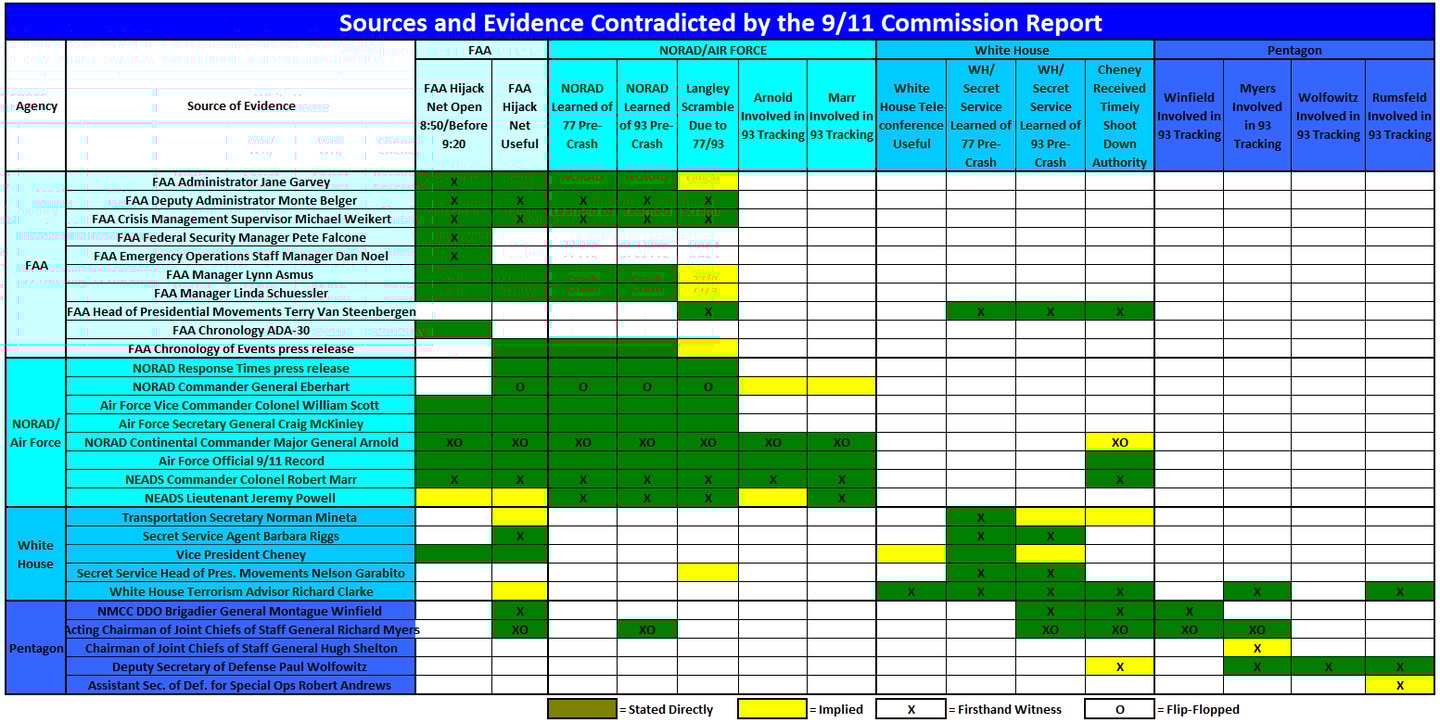Click row label "FAA Deputy Administrator Monte Belger"

pyautogui.click(x=241, y=200)
